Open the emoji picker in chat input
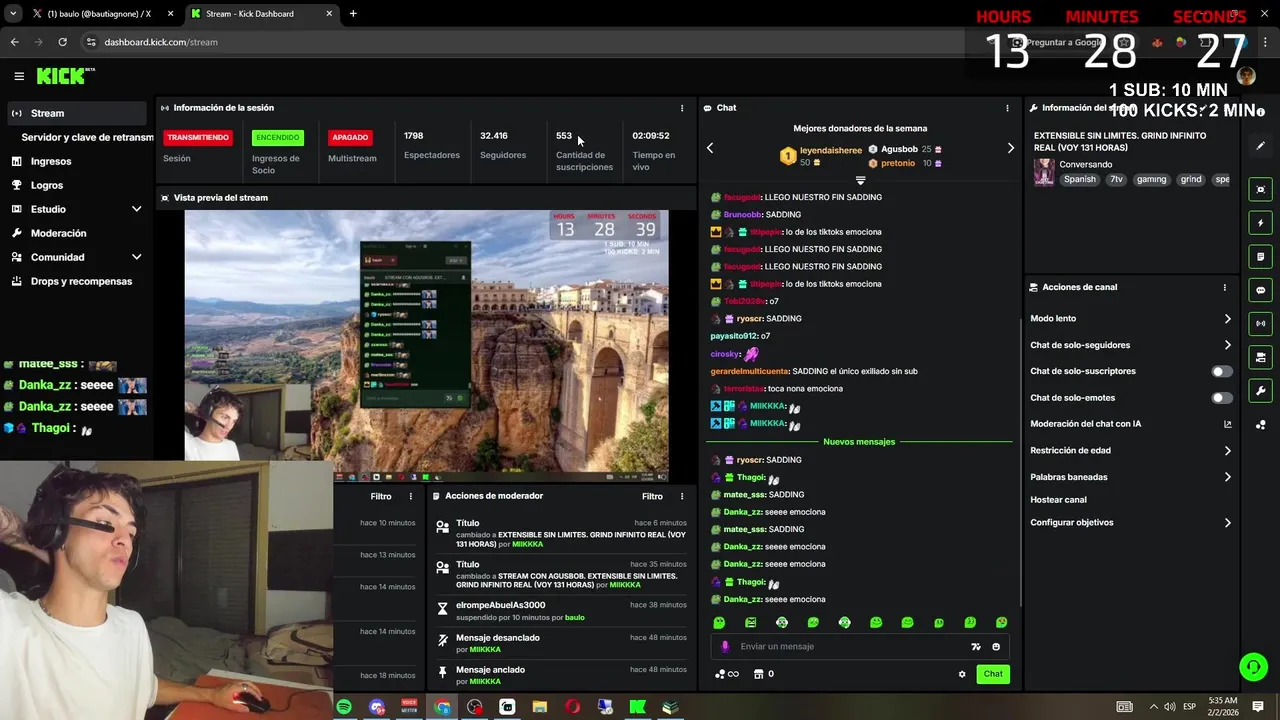Screen dimensions: 1280x720 point(996,646)
